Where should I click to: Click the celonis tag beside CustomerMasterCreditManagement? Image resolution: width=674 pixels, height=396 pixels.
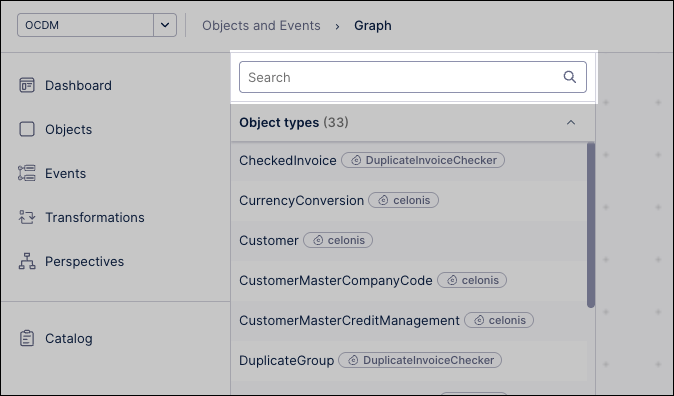tap(499, 320)
